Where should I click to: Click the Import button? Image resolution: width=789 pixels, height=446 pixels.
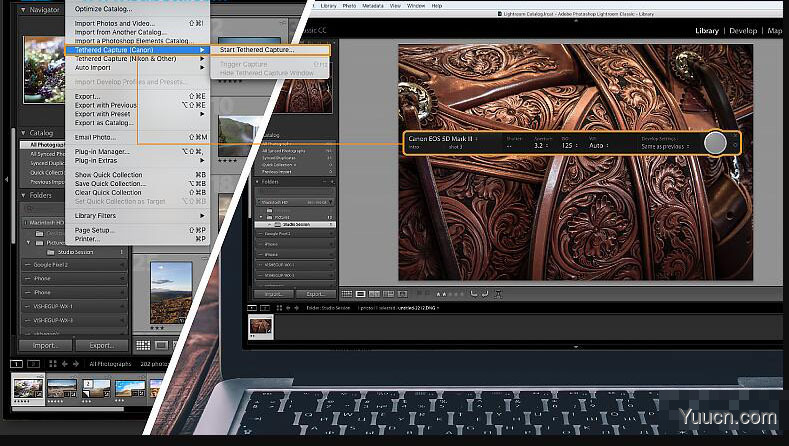[x=45, y=345]
